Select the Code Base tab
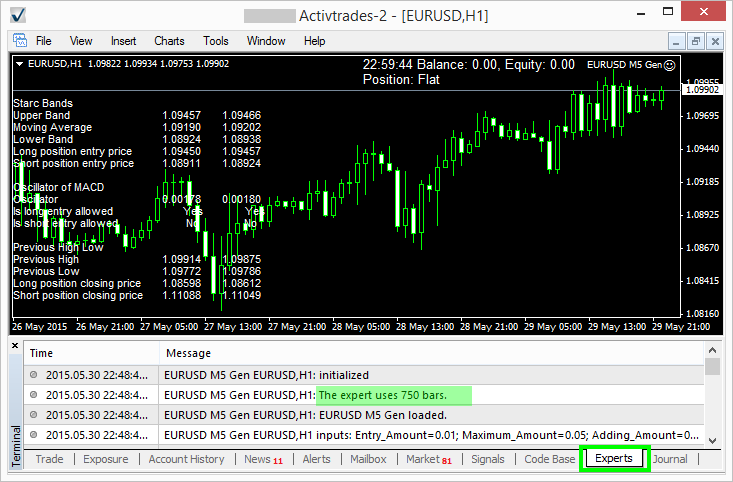The width and height of the screenshot is (733, 482). pyautogui.click(x=549, y=459)
